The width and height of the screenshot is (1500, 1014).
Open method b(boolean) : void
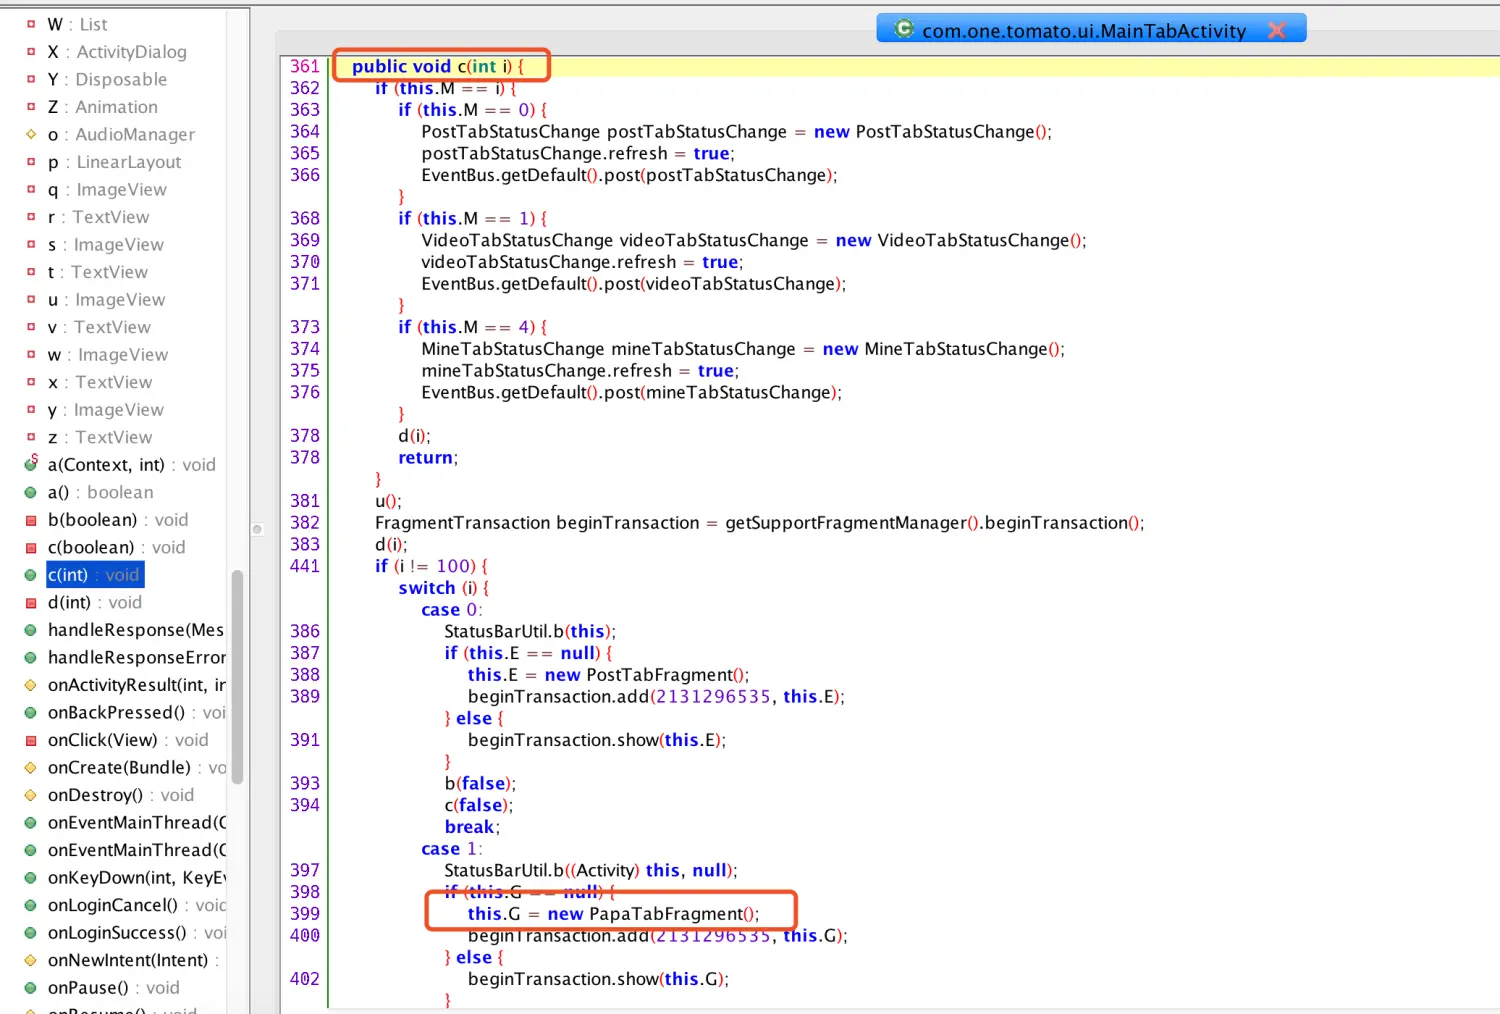tap(118, 519)
